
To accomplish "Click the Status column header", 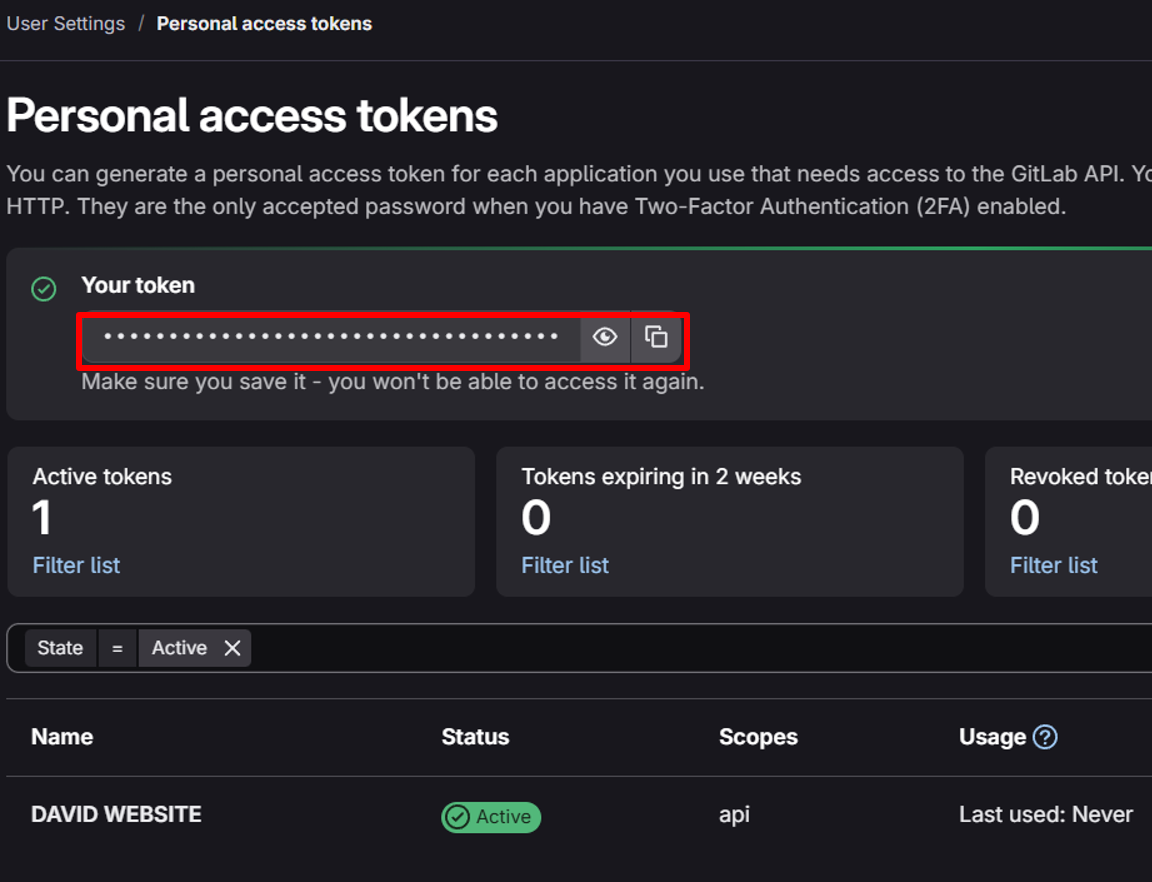I will point(475,737).
